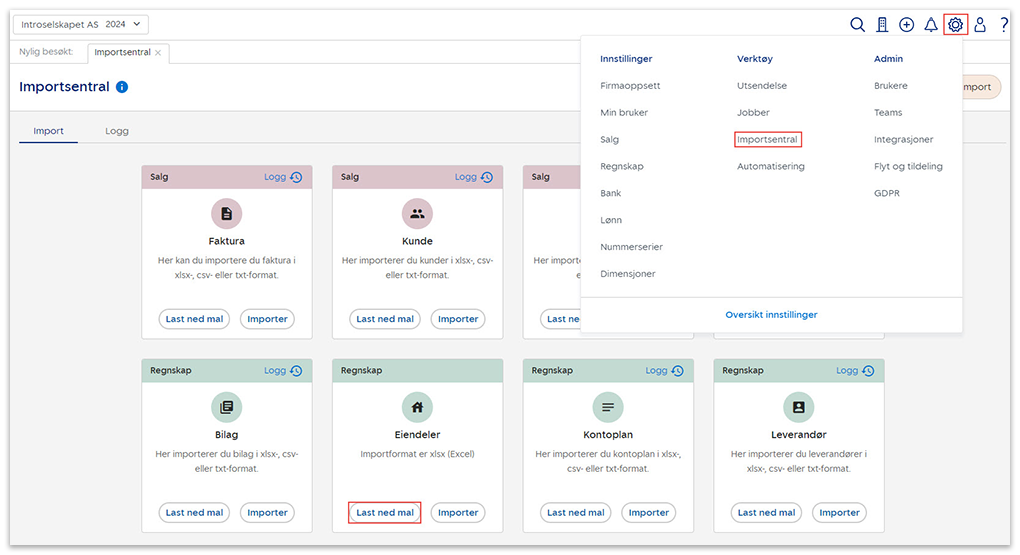Open Integrasjoner in the Admin column
Image resolution: width=1020 pixels, height=555 pixels.
click(903, 140)
